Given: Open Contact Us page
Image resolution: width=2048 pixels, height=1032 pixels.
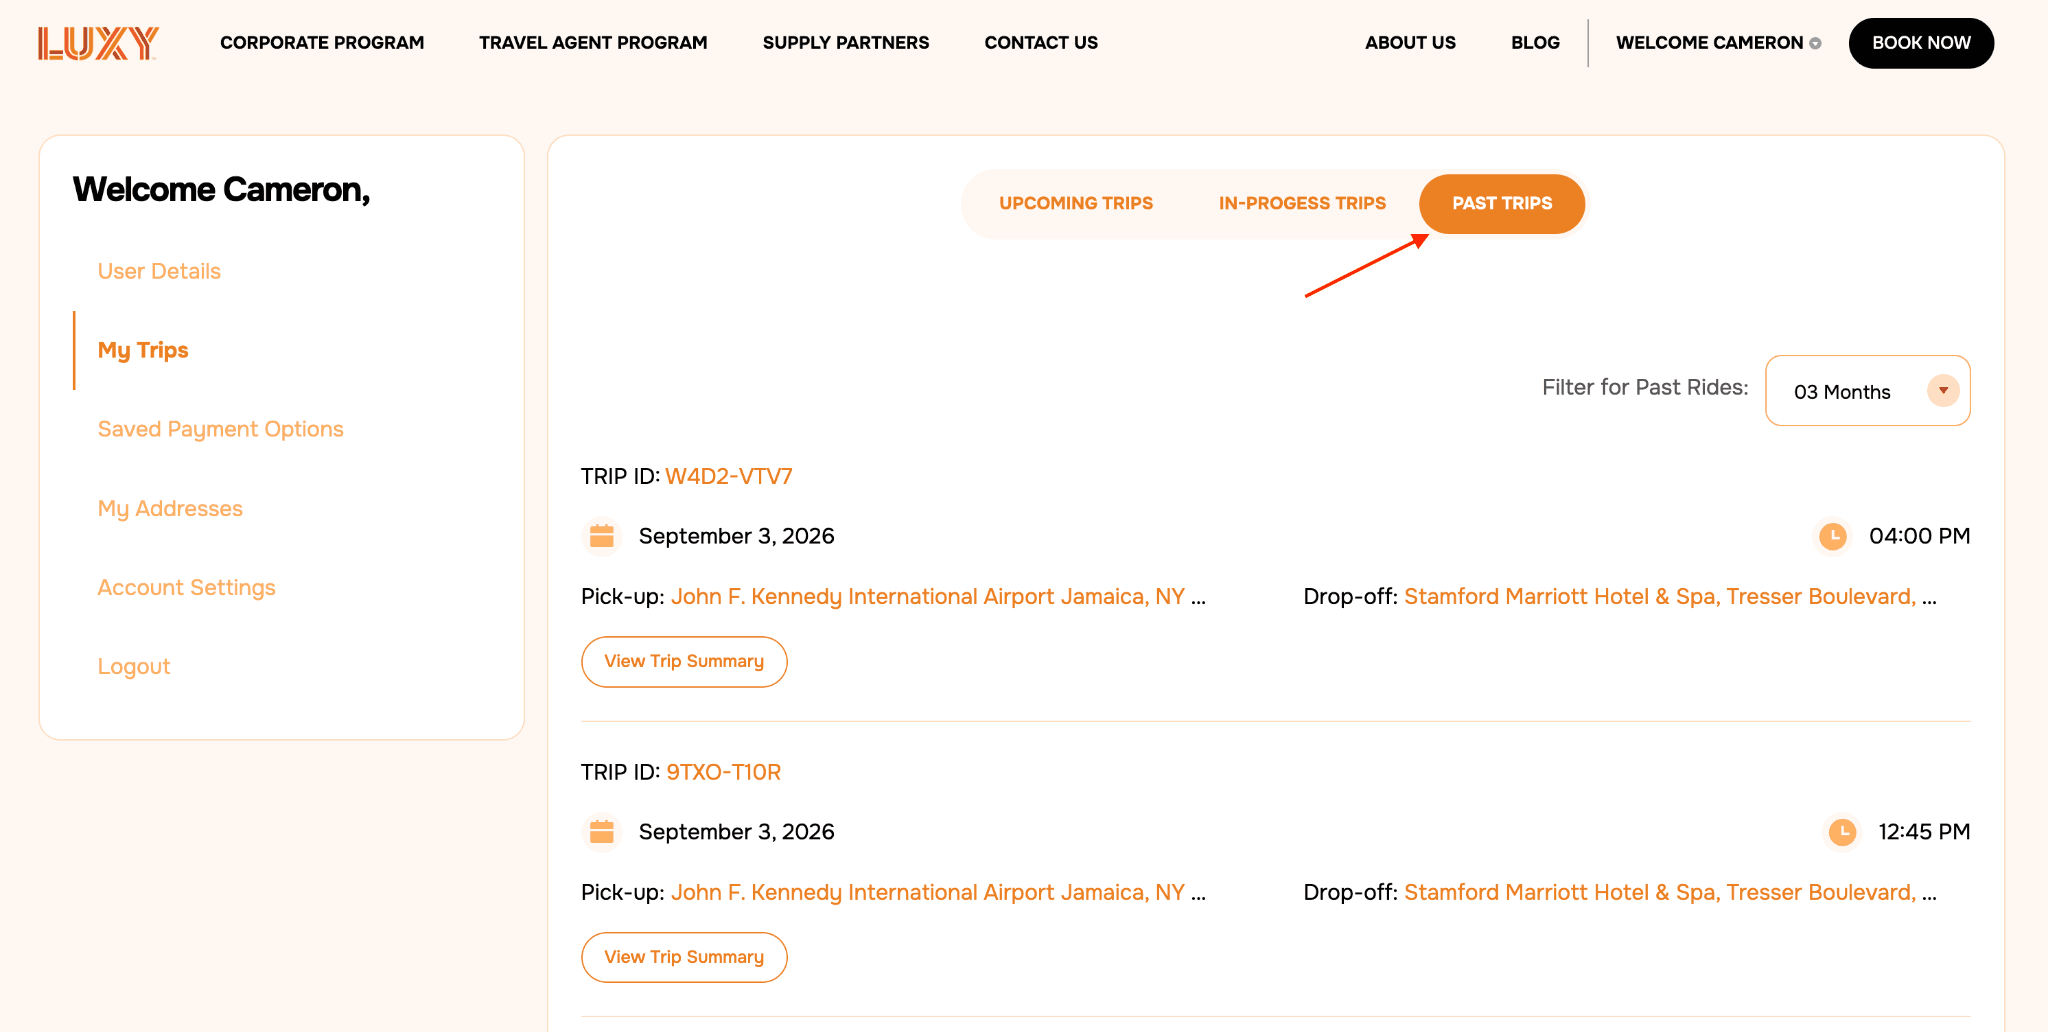Looking at the screenshot, I should point(1041,43).
